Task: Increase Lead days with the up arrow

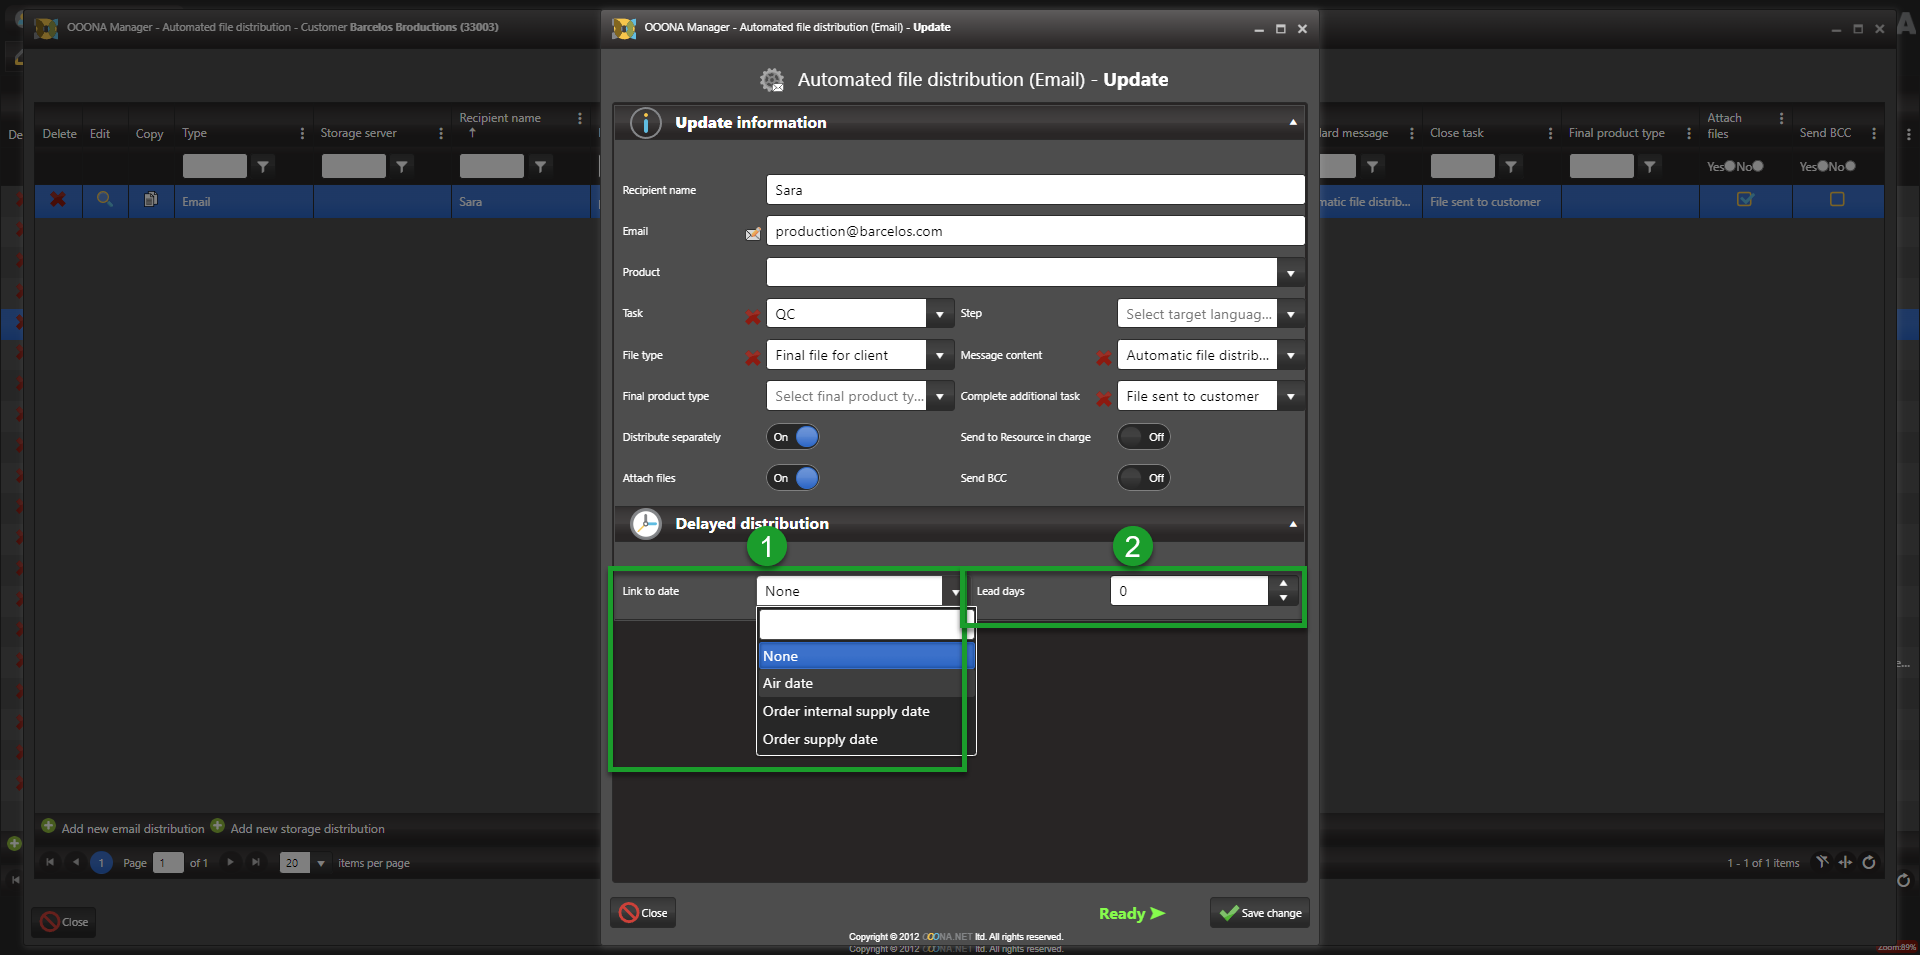Action: click(x=1283, y=584)
